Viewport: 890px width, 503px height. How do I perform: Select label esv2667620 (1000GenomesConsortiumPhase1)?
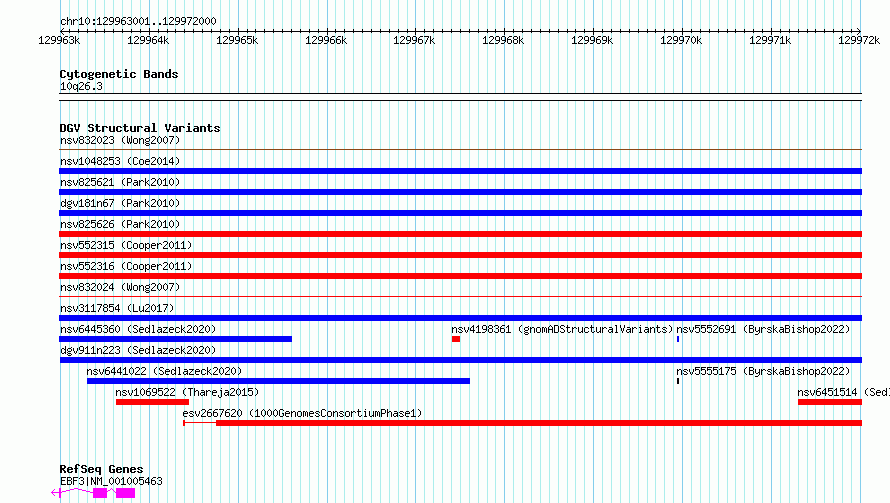click(x=303, y=413)
